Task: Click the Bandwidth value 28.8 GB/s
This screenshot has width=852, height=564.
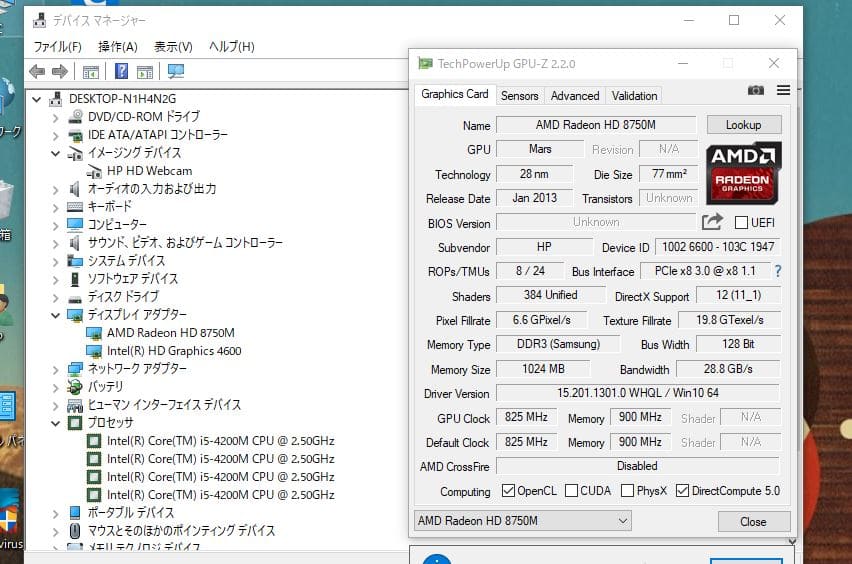Action: tap(728, 369)
